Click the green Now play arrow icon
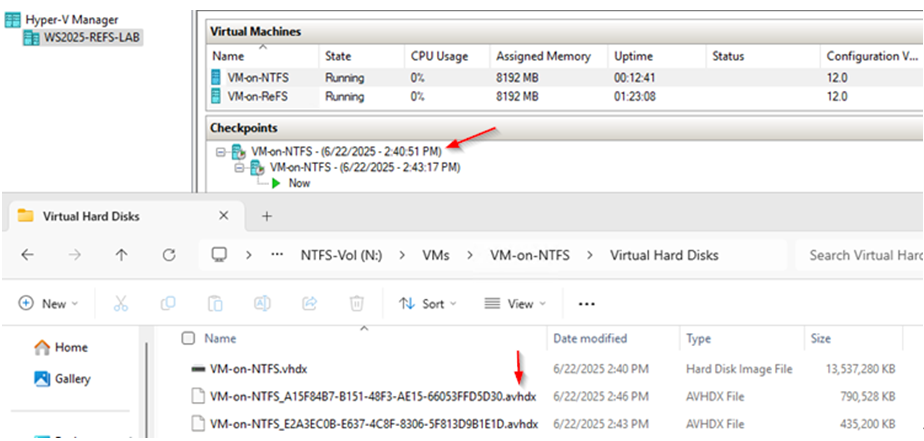Image resolution: width=924 pixels, height=441 pixels. point(276,183)
